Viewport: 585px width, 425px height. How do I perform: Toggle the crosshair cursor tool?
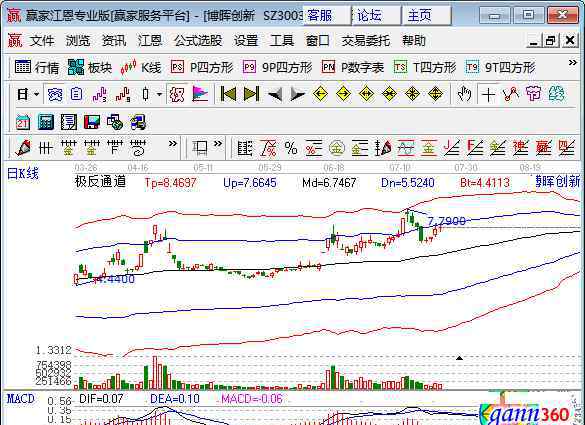(x=488, y=94)
